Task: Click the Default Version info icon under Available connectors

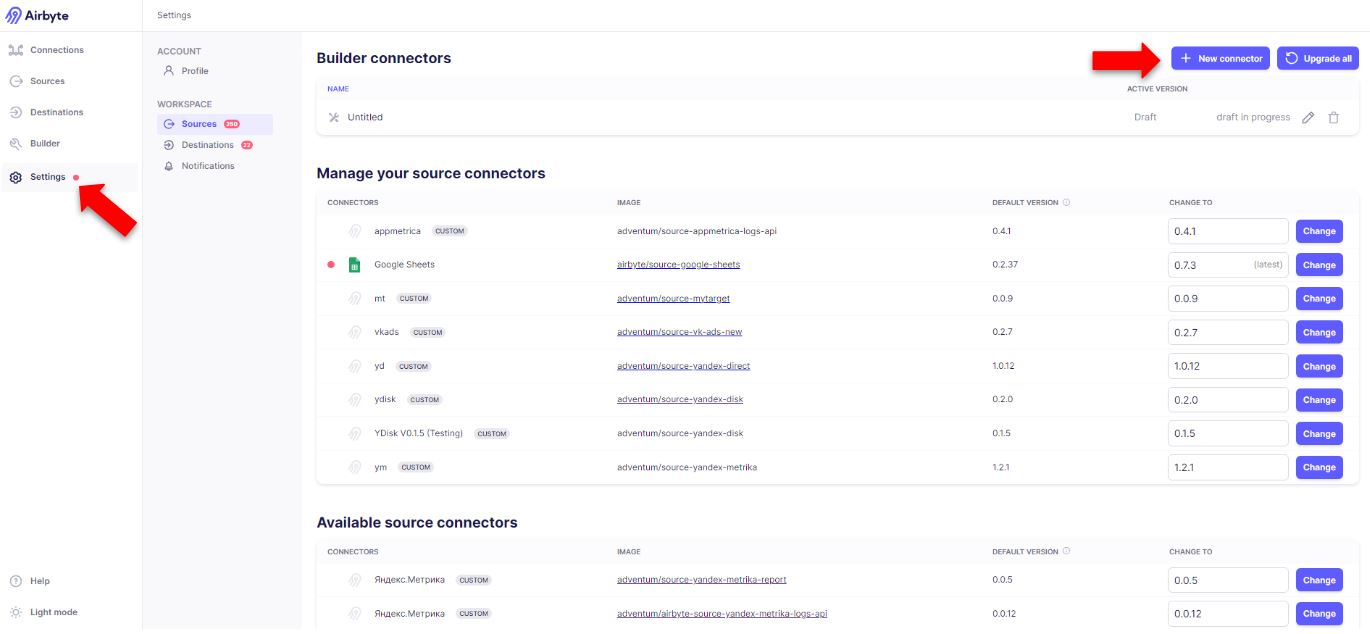Action: pos(1066,551)
